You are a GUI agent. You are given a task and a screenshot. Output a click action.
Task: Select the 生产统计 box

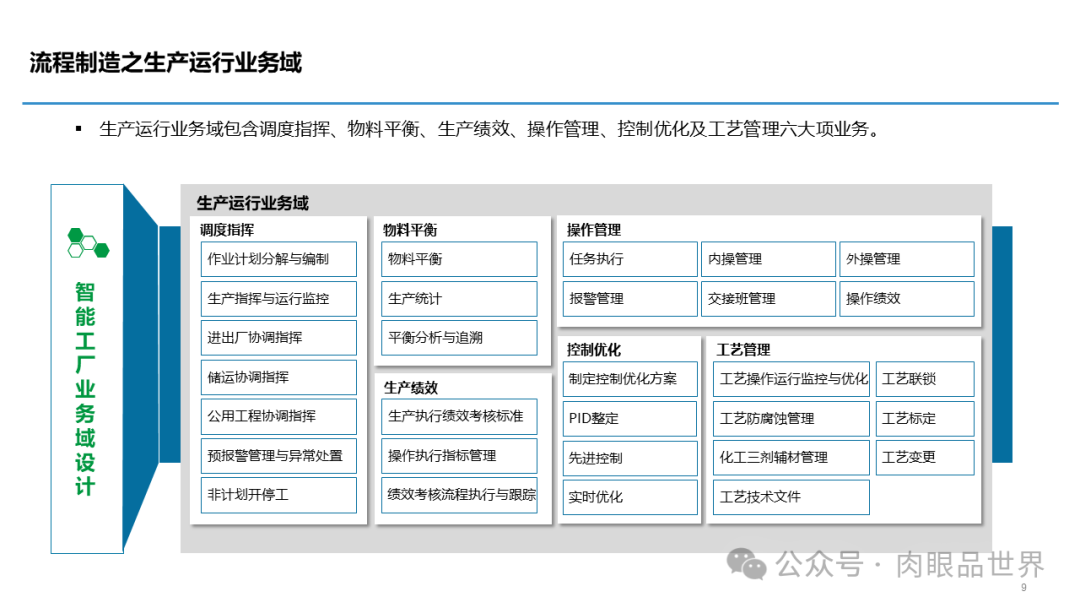click(459, 298)
